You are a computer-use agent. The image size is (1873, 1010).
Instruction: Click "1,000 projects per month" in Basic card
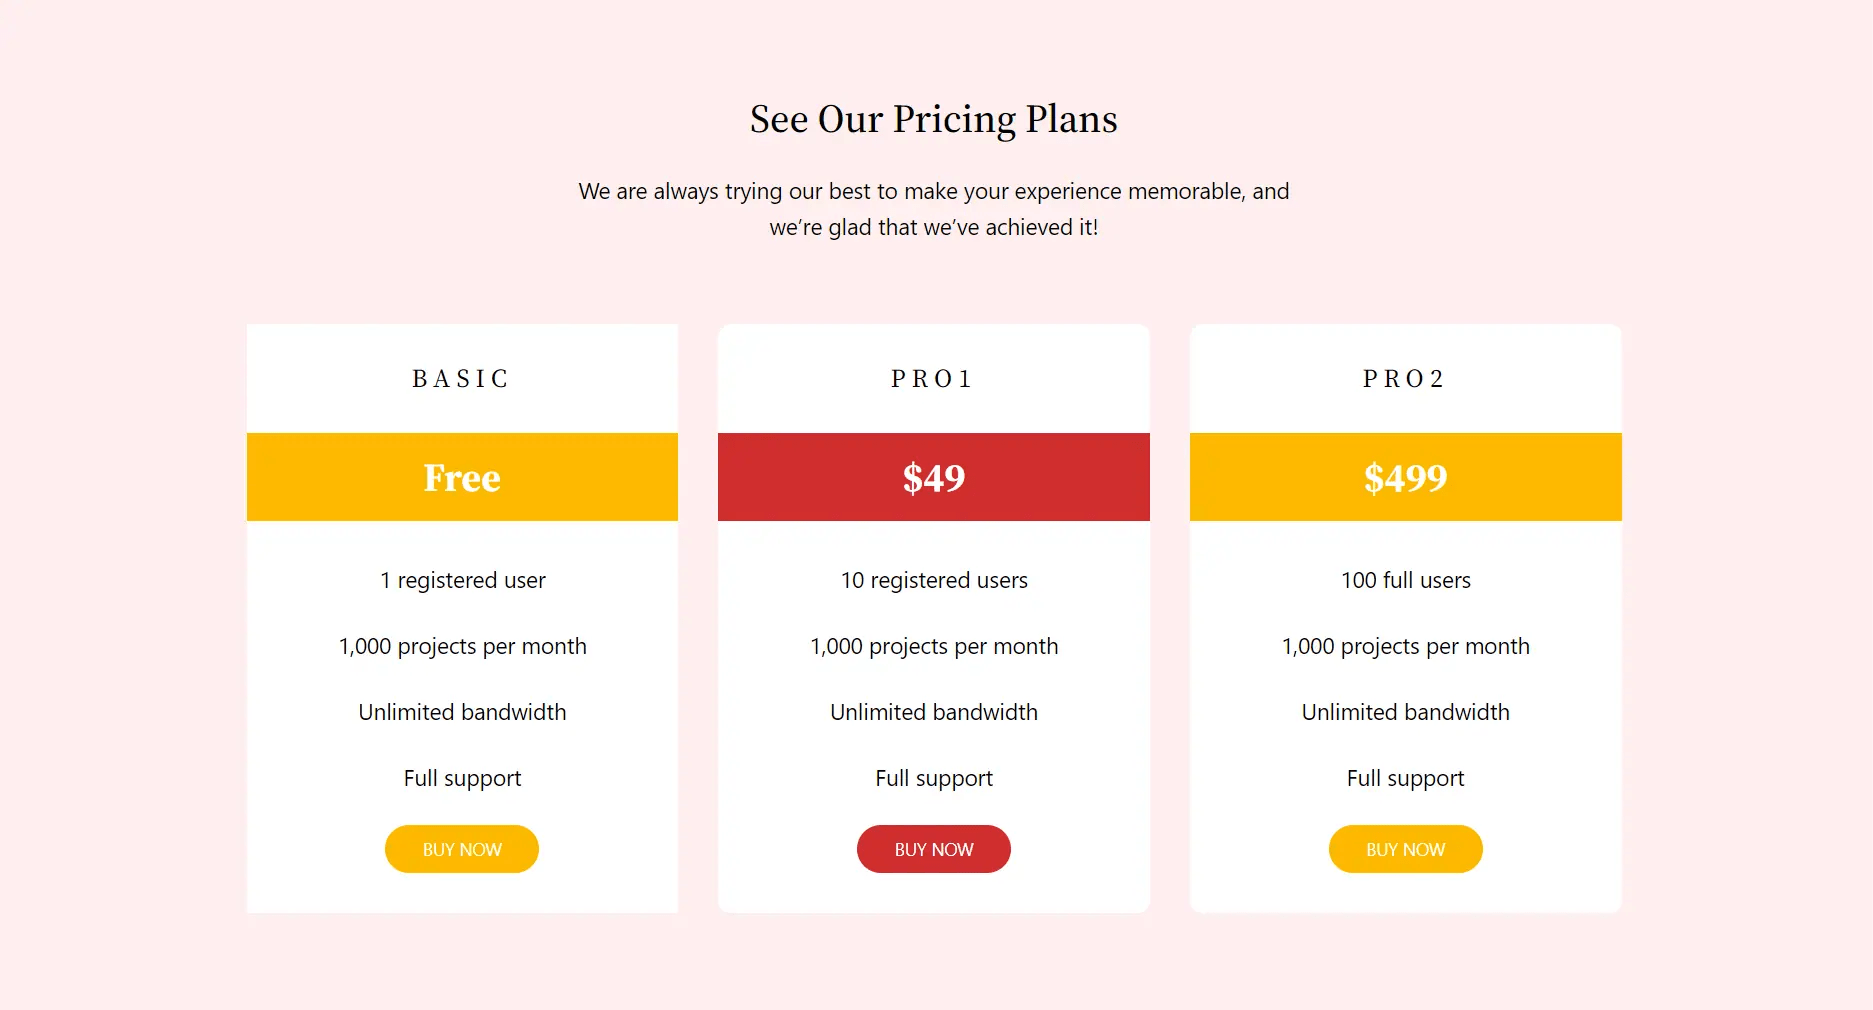462,646
